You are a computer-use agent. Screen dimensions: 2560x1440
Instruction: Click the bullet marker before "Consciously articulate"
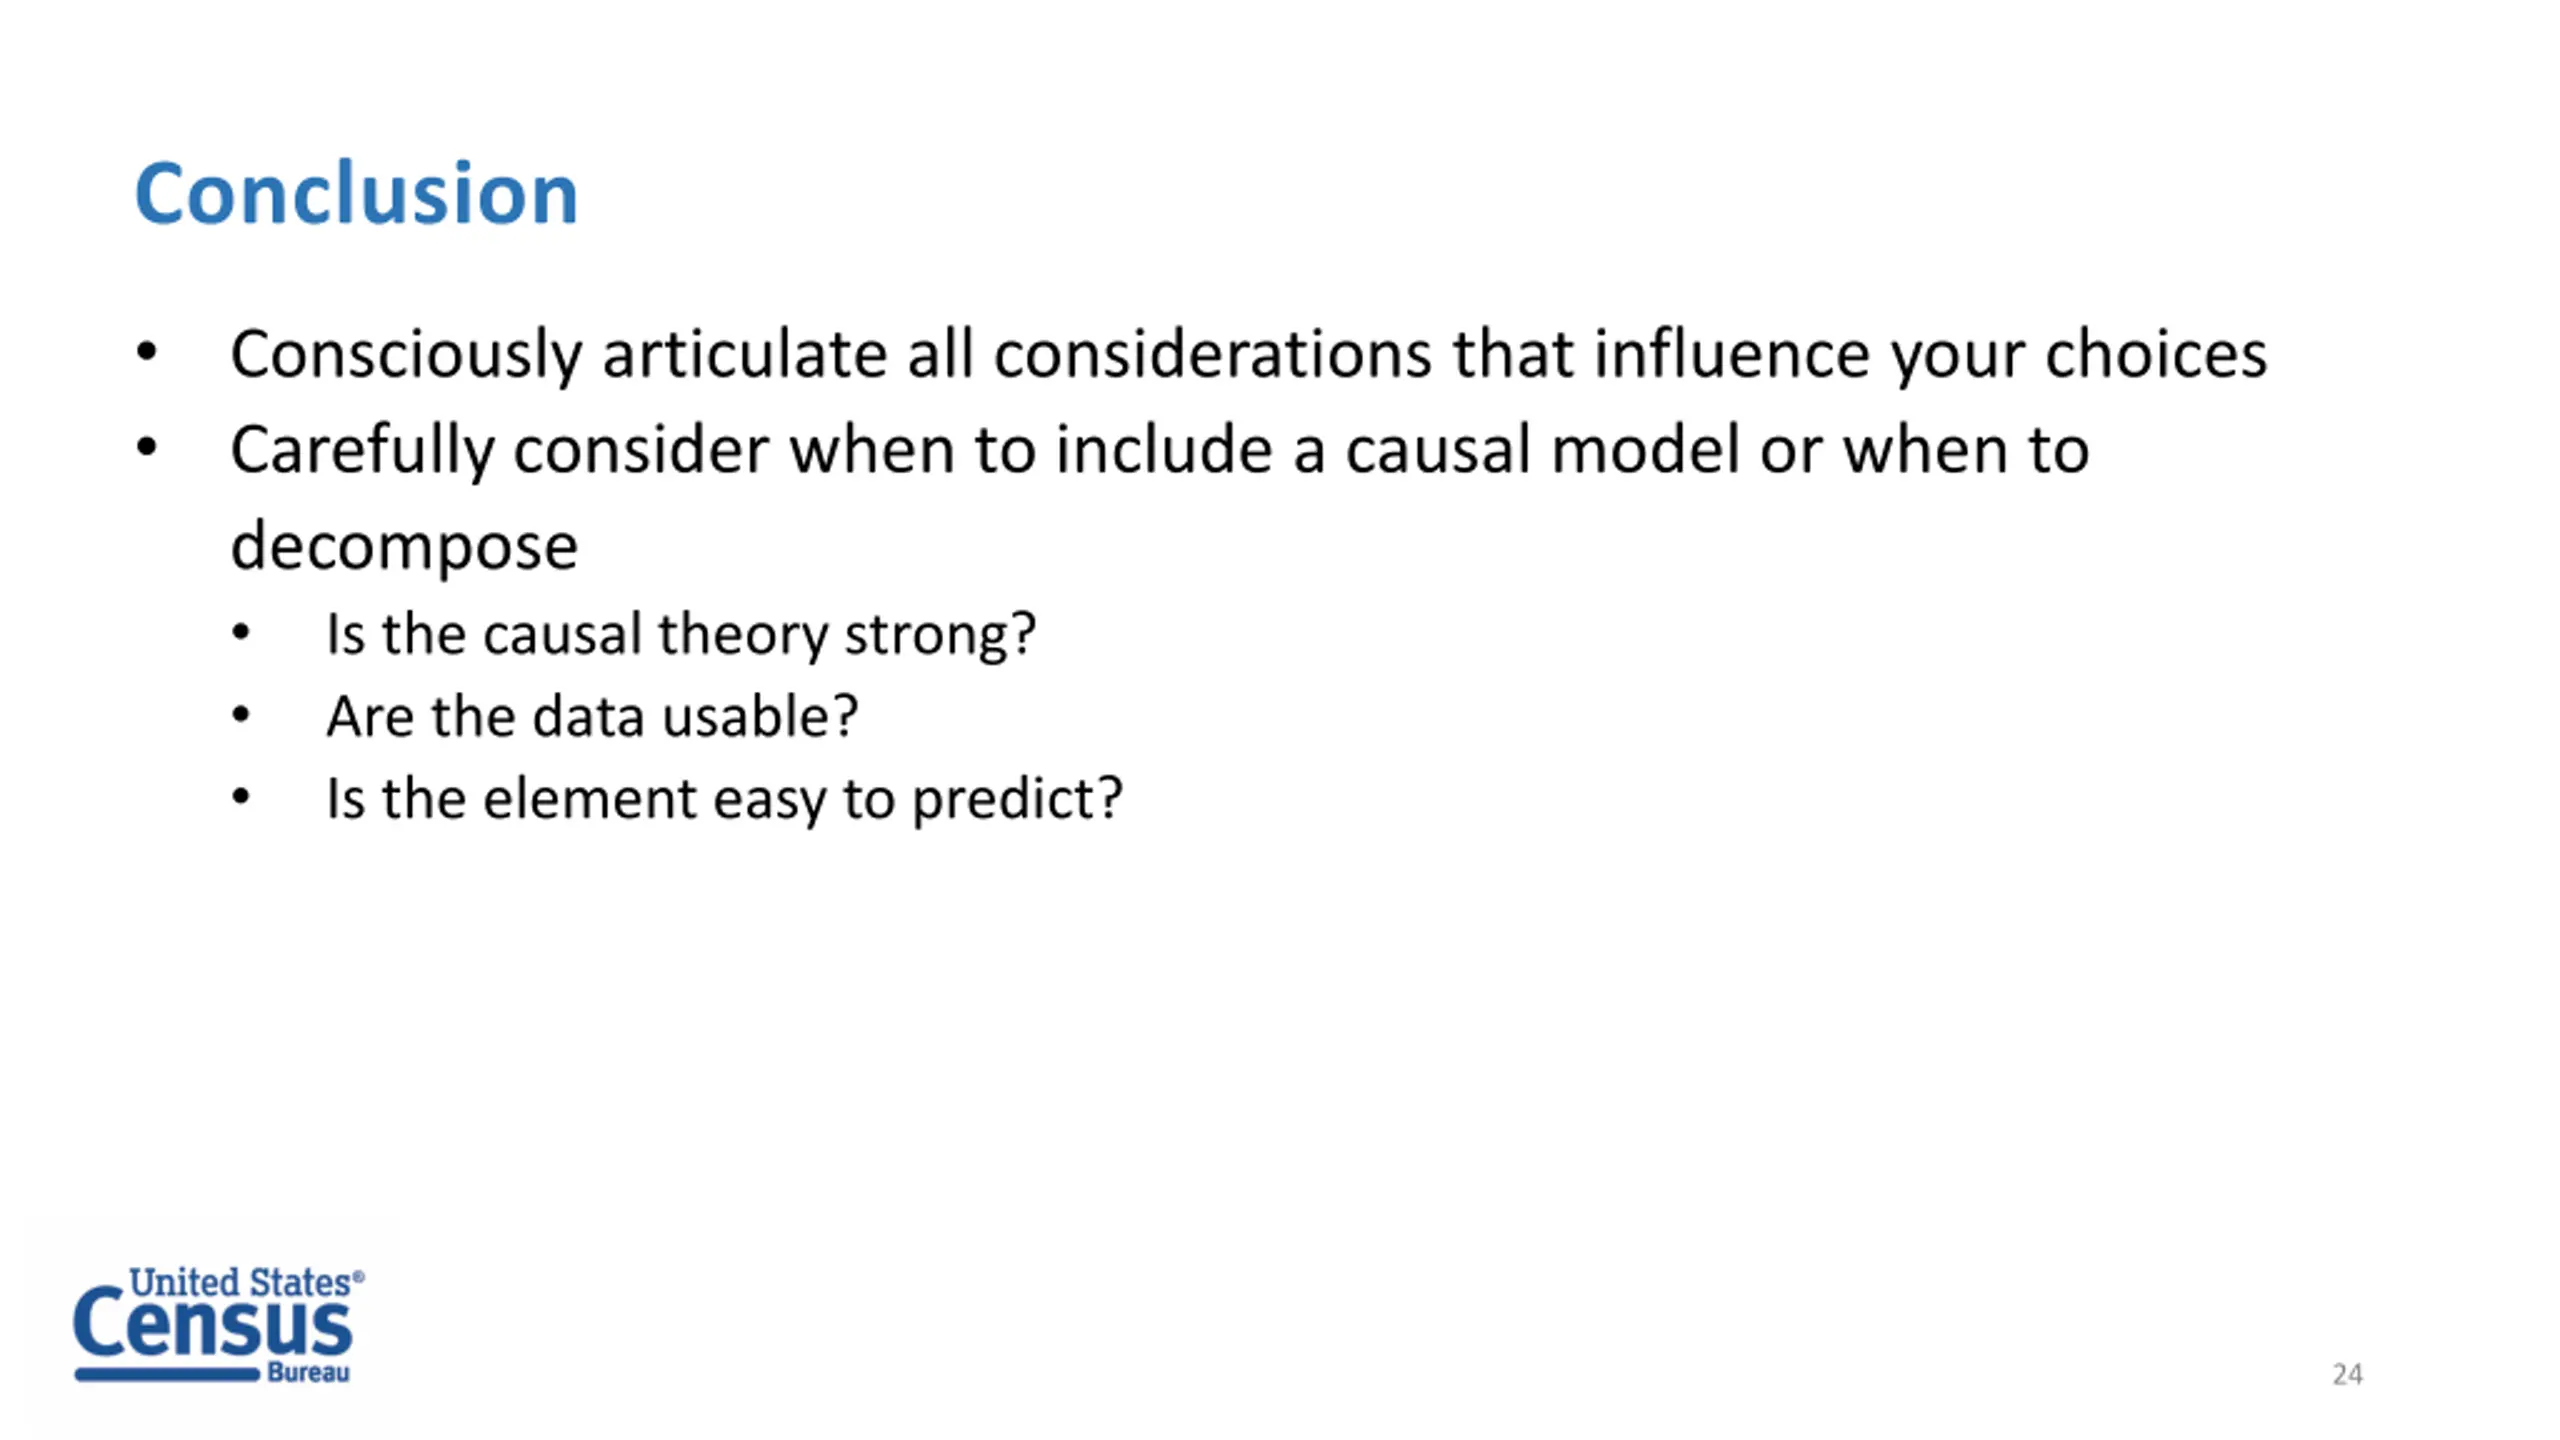point(147,351)
